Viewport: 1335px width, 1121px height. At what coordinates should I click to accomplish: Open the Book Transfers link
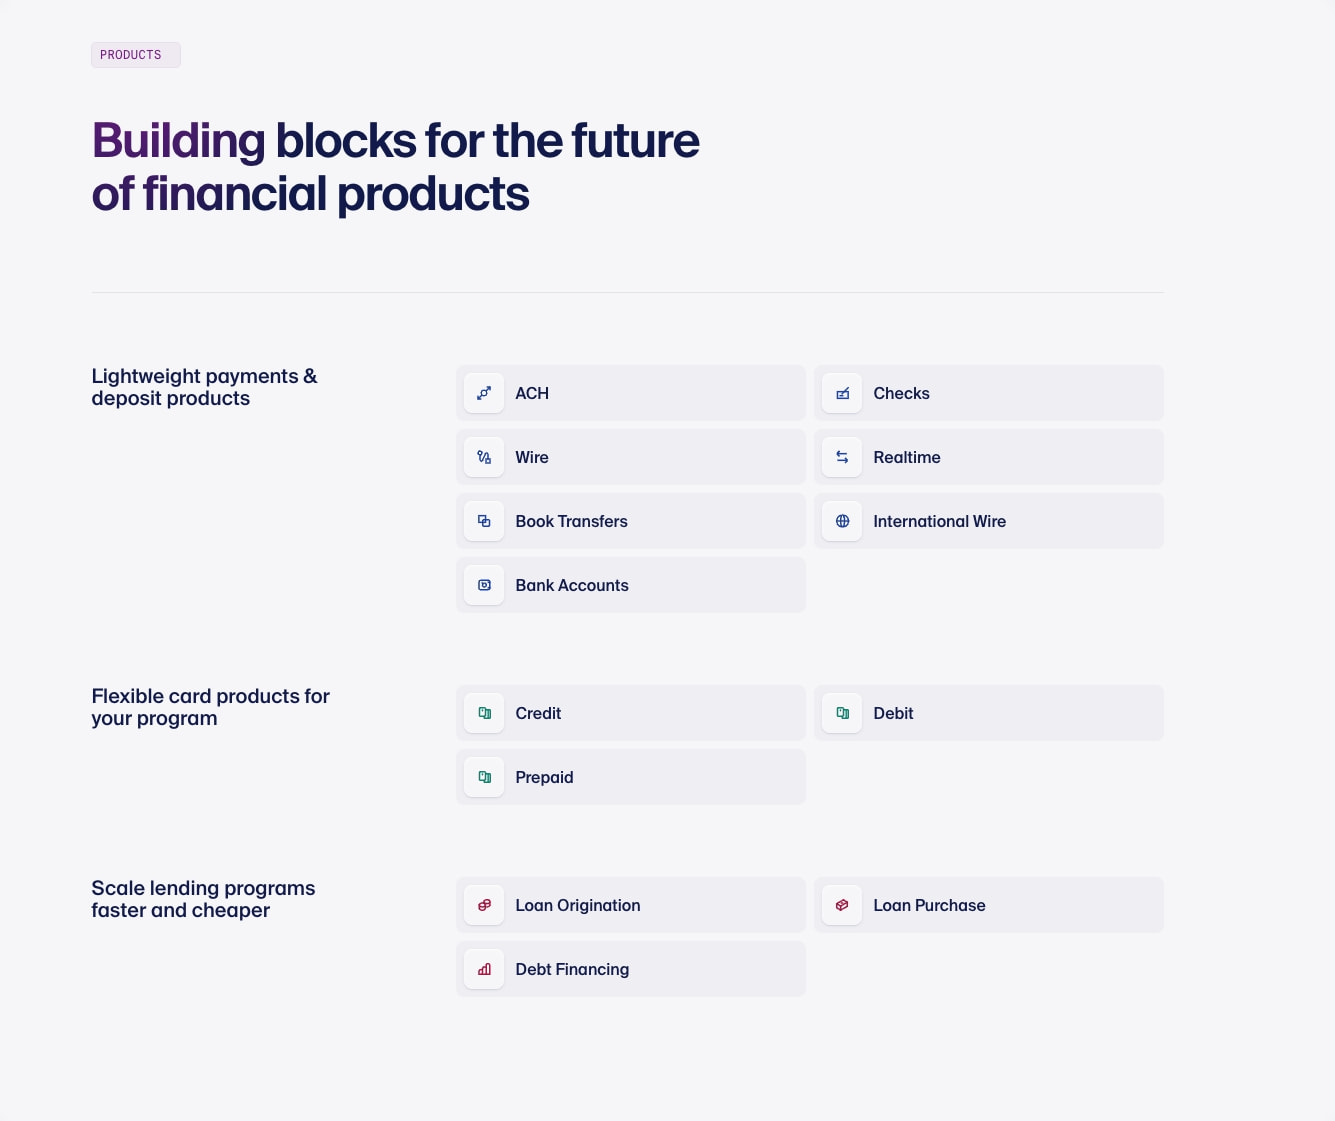(631, 521)
